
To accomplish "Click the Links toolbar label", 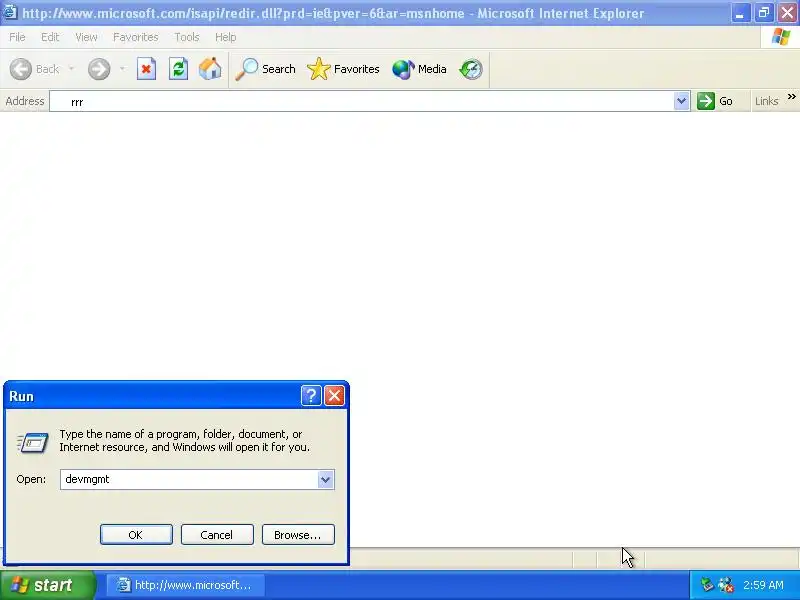I will pos(766,101).
